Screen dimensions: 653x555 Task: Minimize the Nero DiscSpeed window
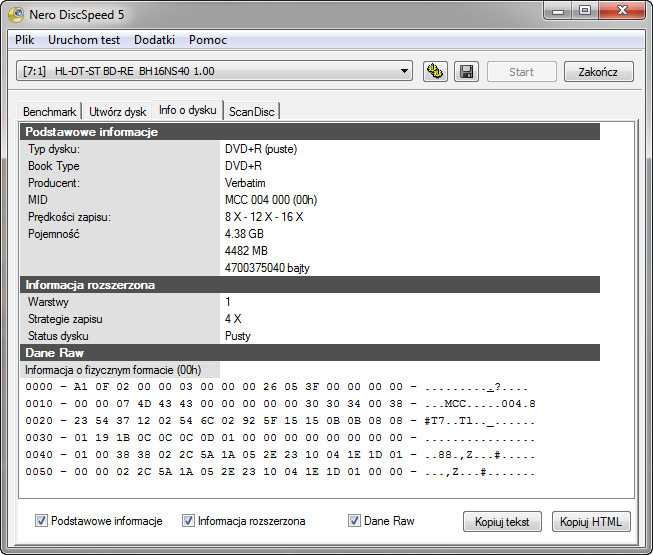pos(558,11)
